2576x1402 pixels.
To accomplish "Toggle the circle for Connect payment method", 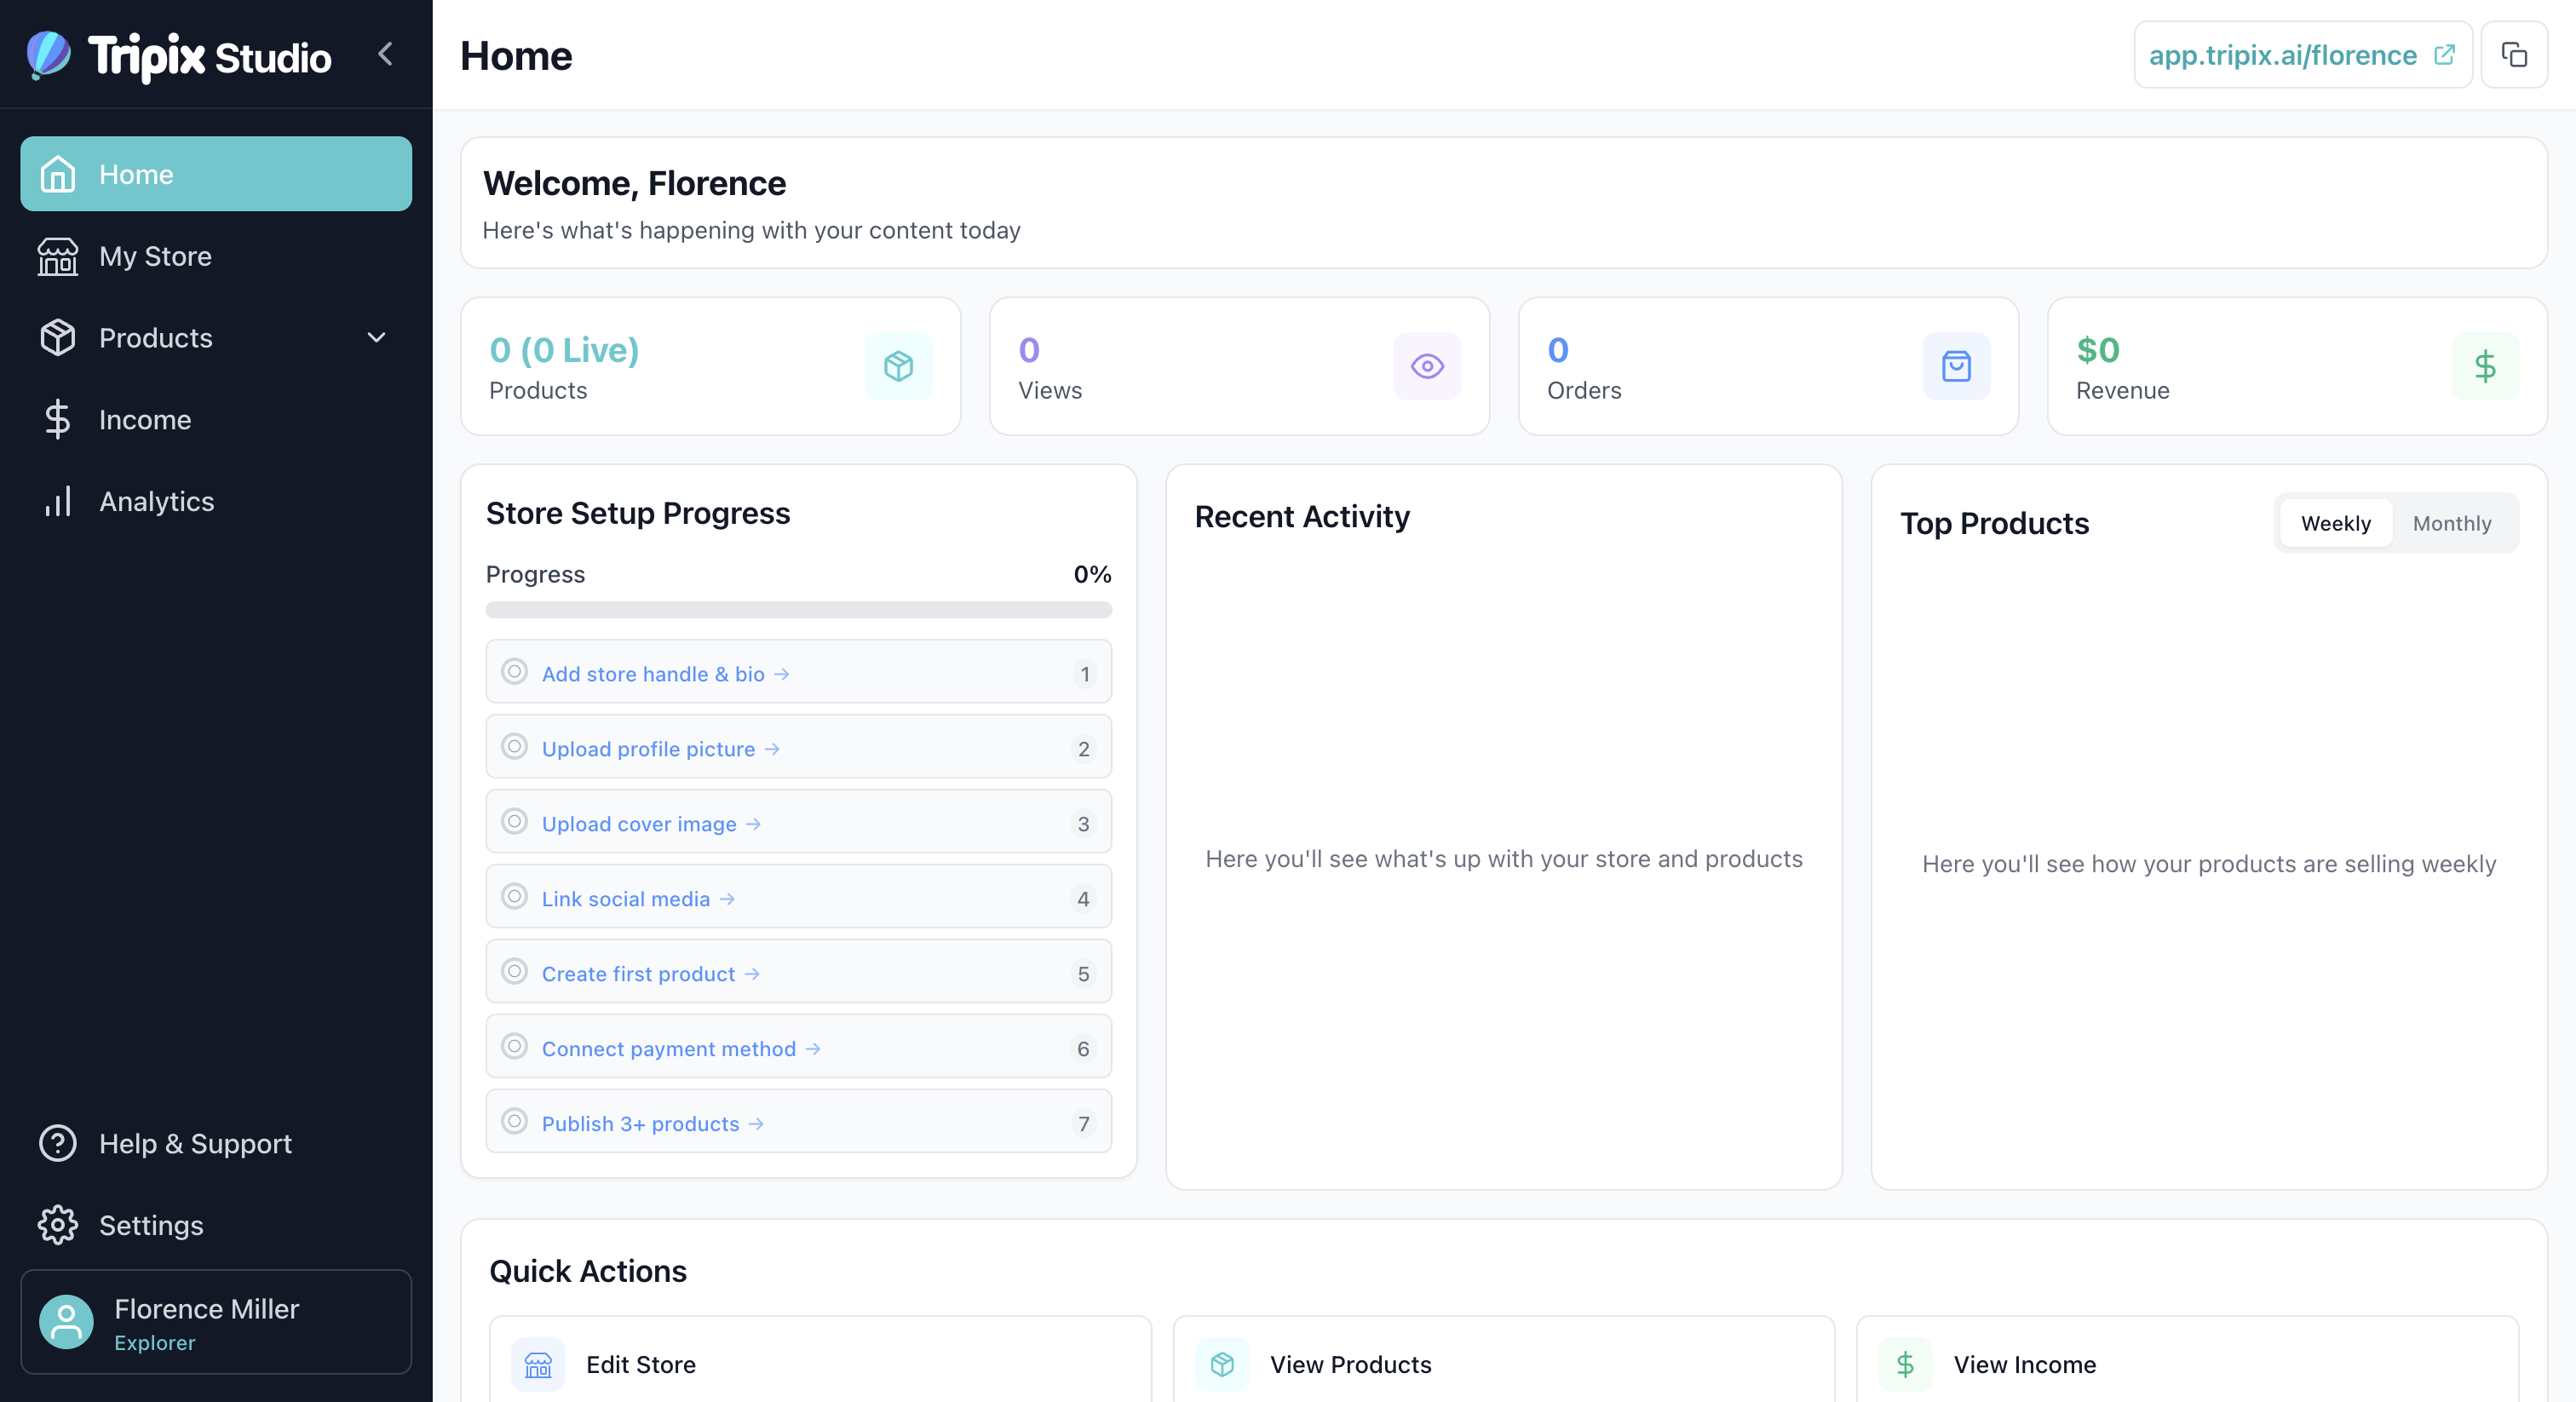I will (514, 1046).
